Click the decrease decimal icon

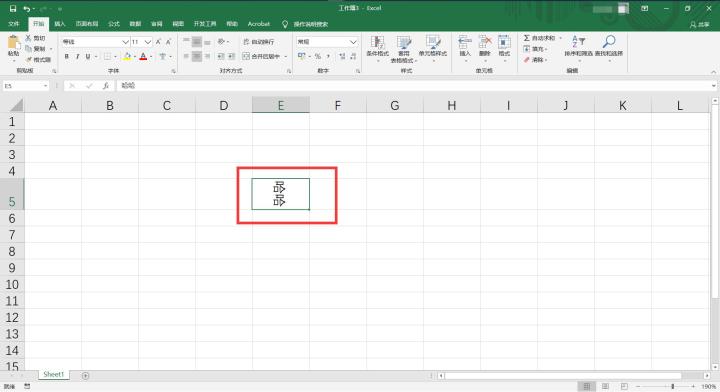(353, 56)
